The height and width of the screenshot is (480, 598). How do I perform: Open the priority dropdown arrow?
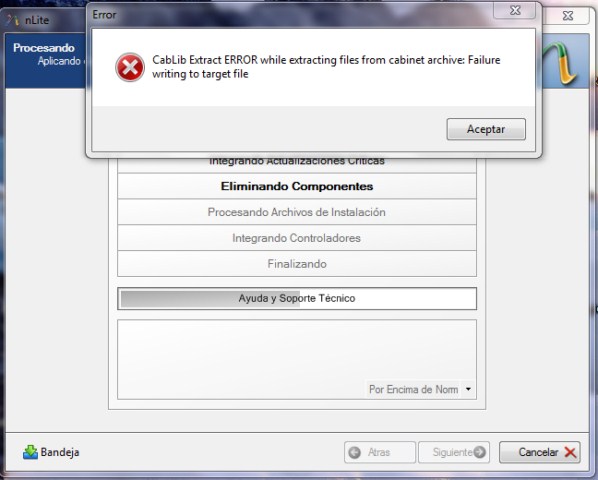point(468,389)
